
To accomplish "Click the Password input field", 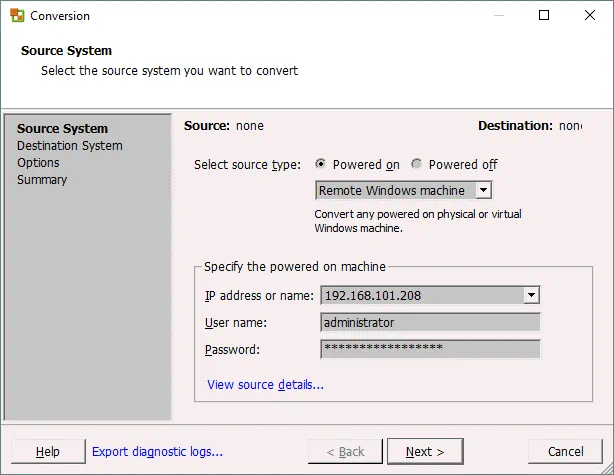I will tap(430, 349).
